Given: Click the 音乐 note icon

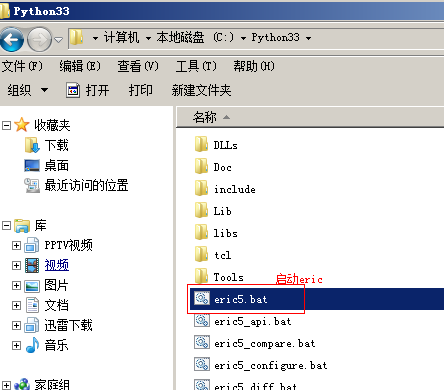Looking at the screenshot, I should (x=32, y=345).
